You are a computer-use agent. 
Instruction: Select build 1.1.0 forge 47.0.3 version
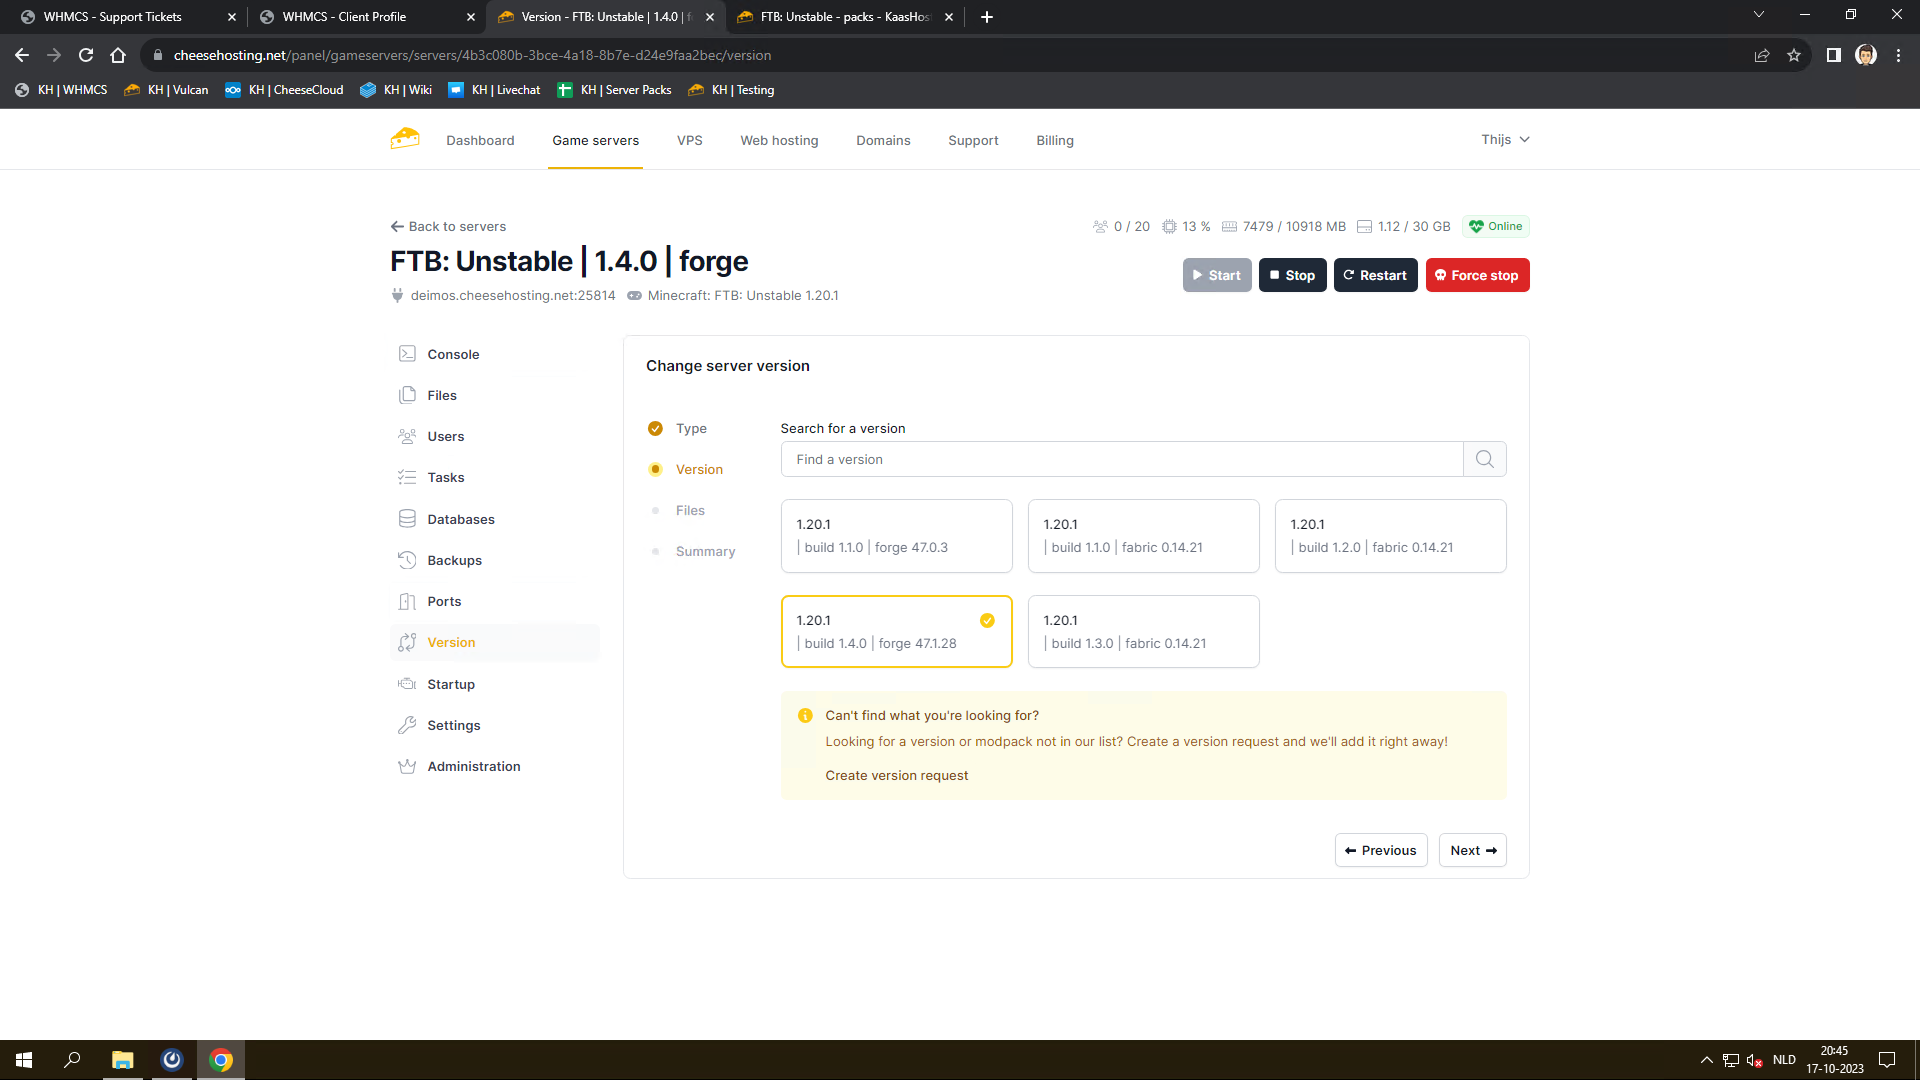pos(896,536)
